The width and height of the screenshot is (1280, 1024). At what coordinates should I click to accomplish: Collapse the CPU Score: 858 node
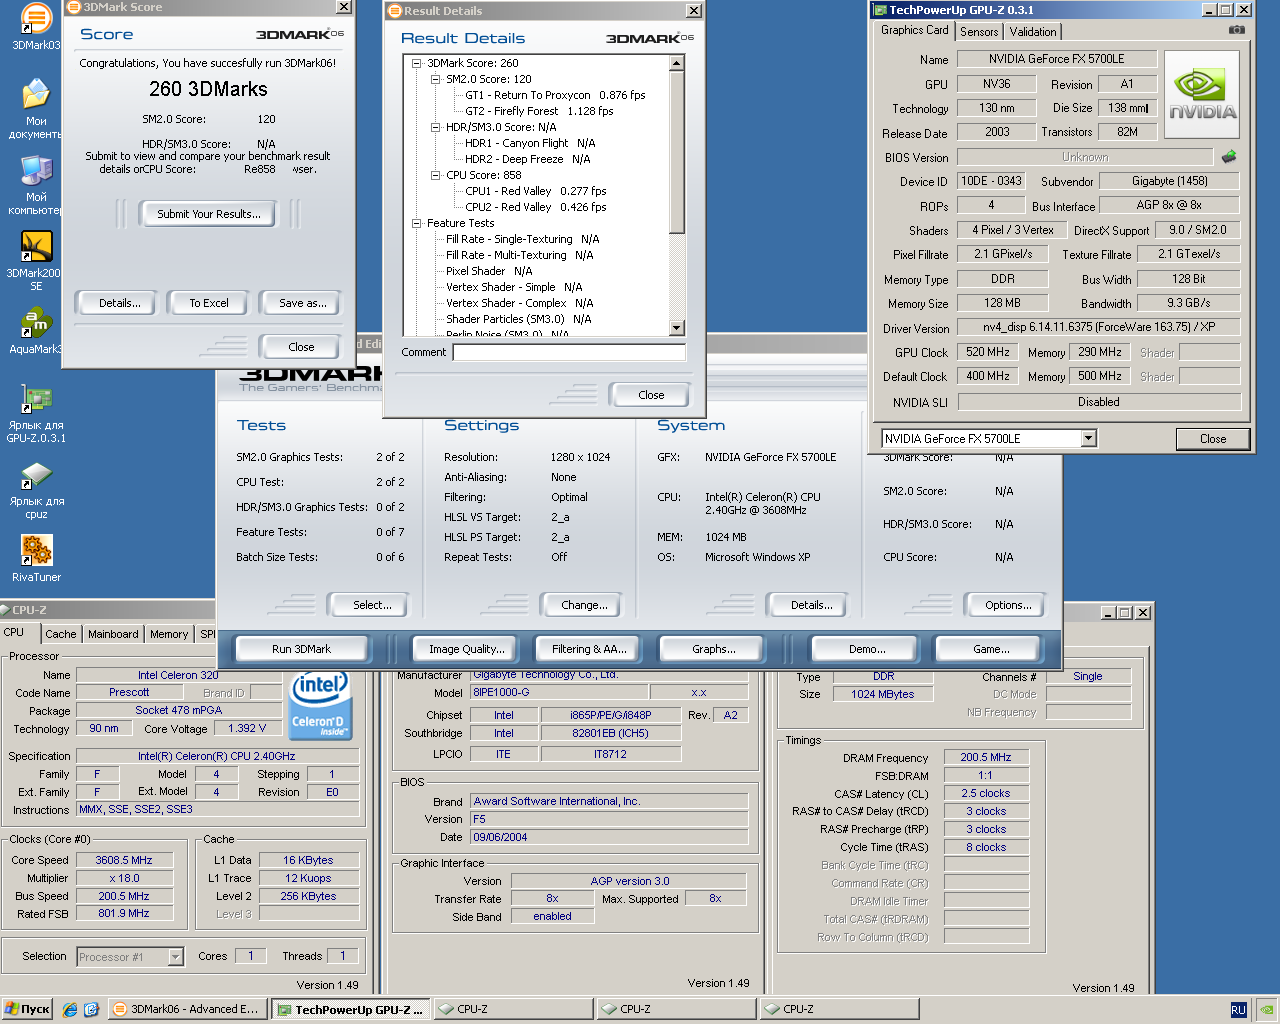pos(436,175)
